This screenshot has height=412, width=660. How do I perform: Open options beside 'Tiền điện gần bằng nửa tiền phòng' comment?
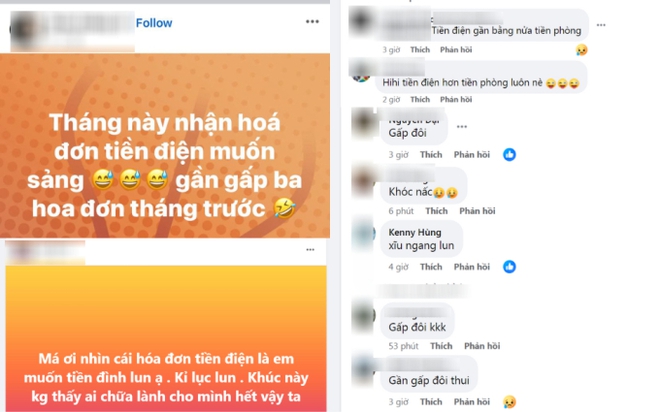pyautogui.click(x=601, y=25)
